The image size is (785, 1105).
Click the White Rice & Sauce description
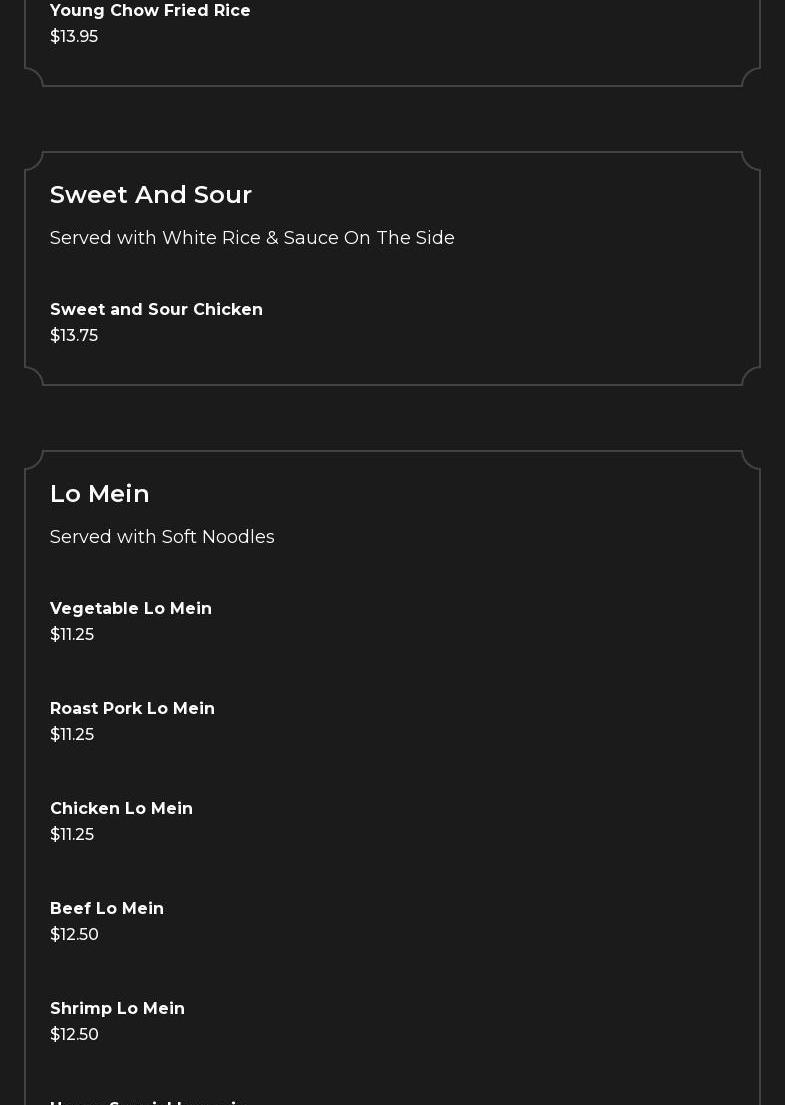[252, 238]
